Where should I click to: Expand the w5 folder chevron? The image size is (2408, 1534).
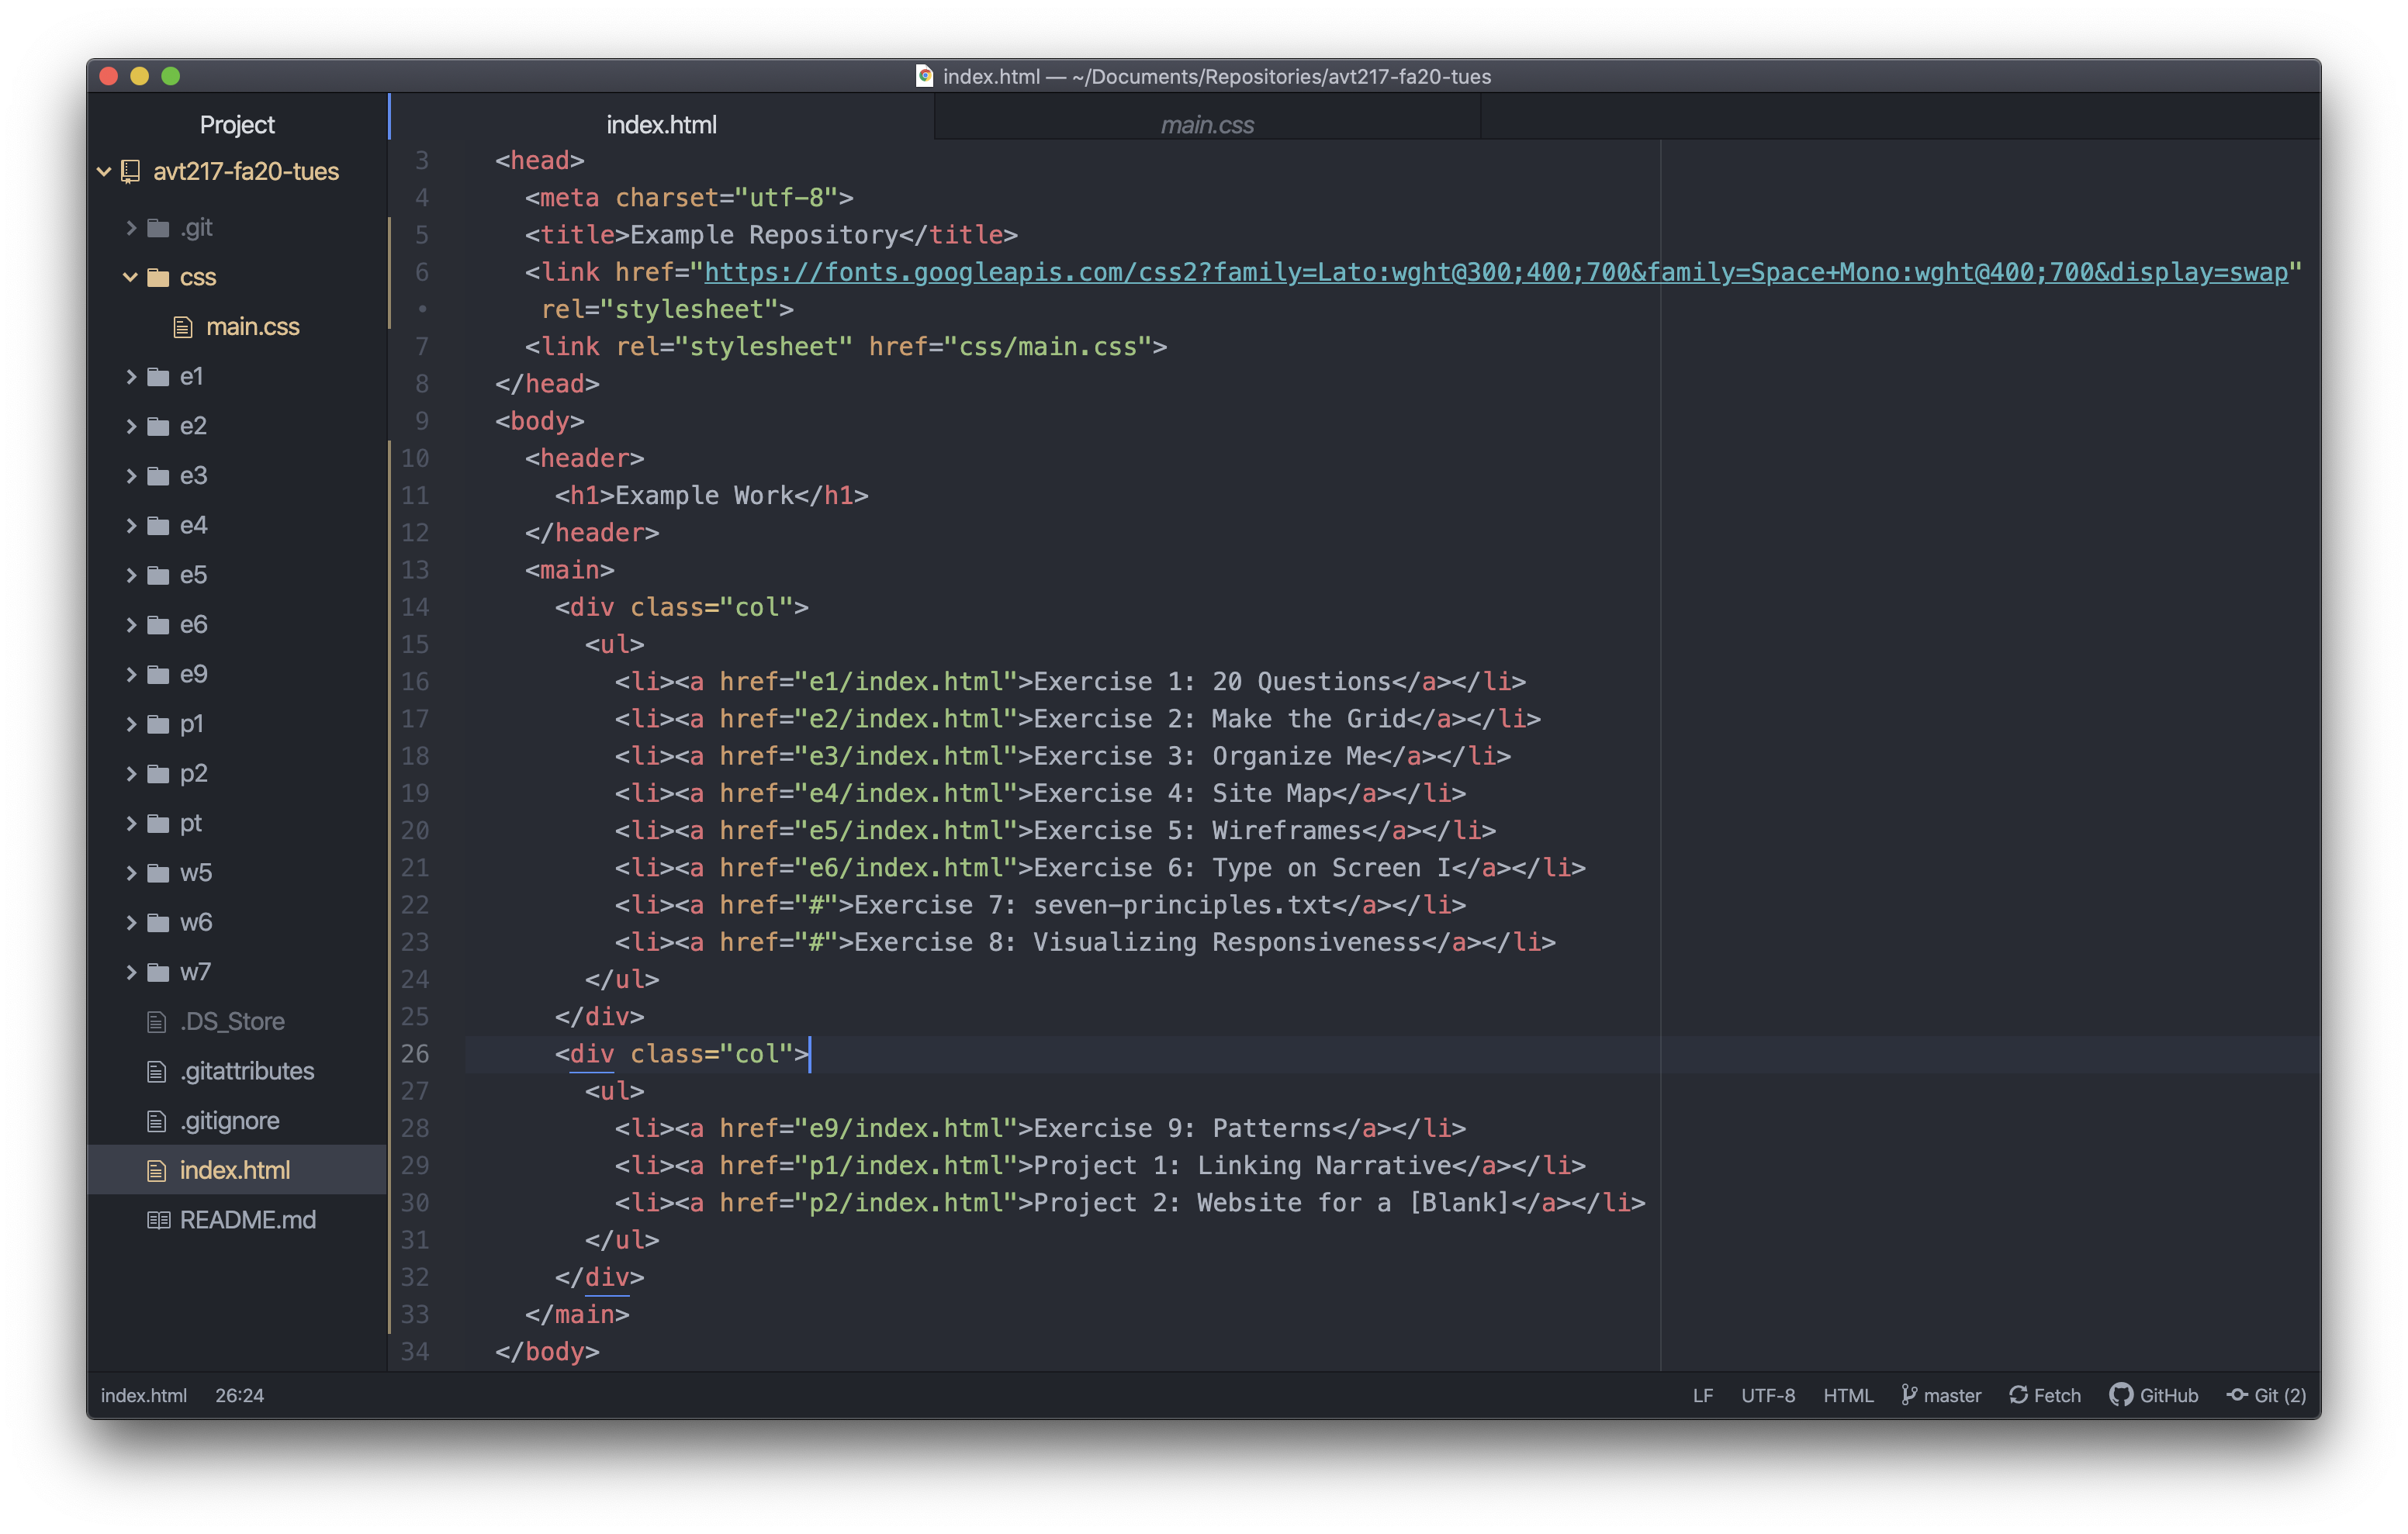(x=131, y=873)
